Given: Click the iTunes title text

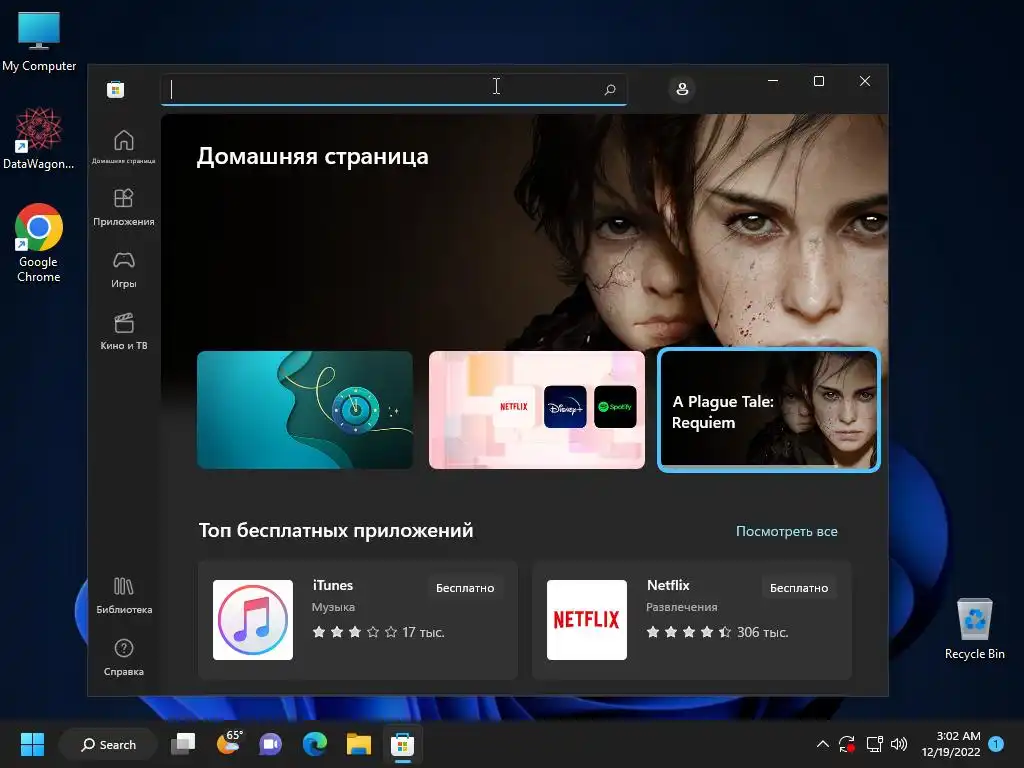Looking at the screenshot, I should pos(332,585).
